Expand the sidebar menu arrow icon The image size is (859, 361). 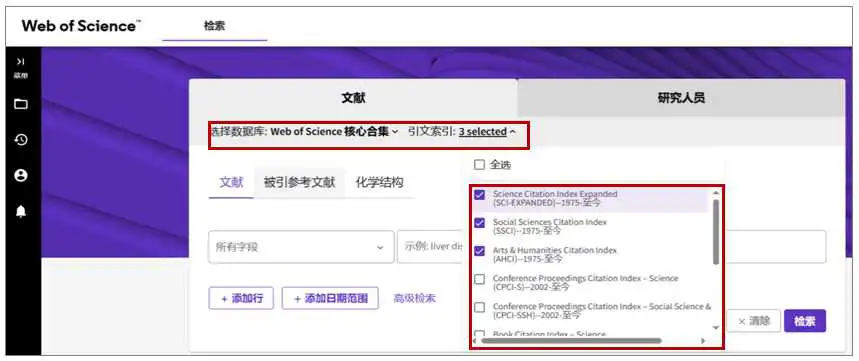point(21,61)
